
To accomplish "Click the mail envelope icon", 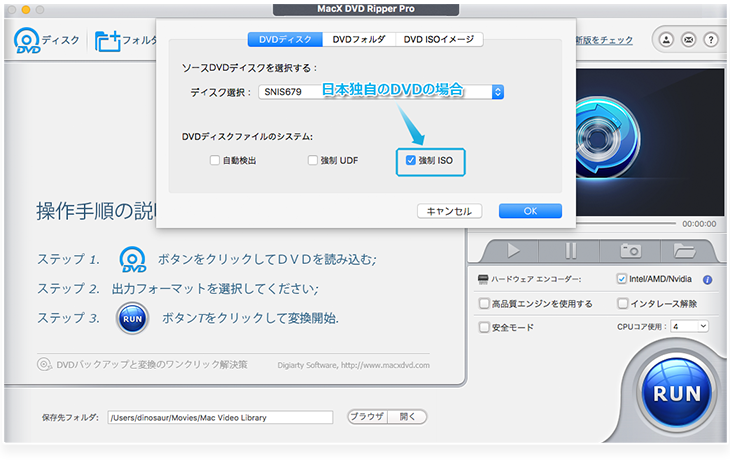I will click(x=687, y=40).
